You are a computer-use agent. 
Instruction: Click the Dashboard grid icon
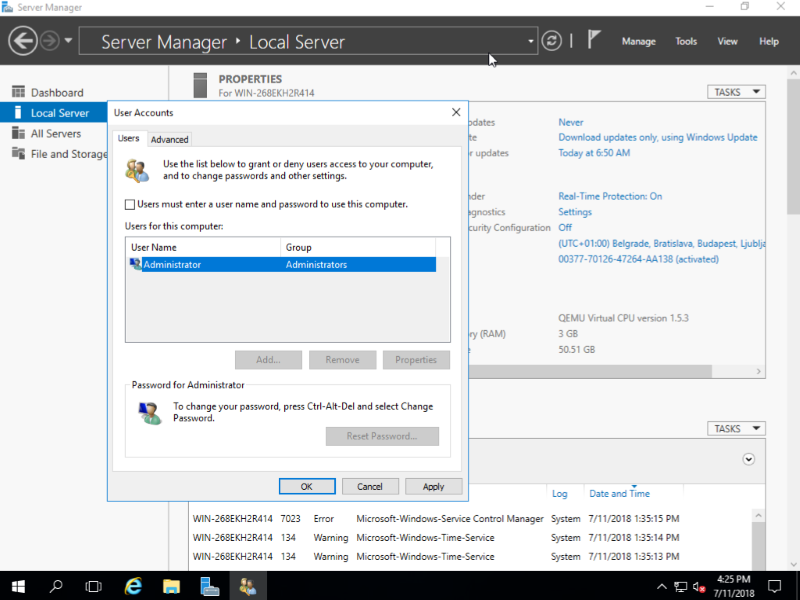click(18, 92)
